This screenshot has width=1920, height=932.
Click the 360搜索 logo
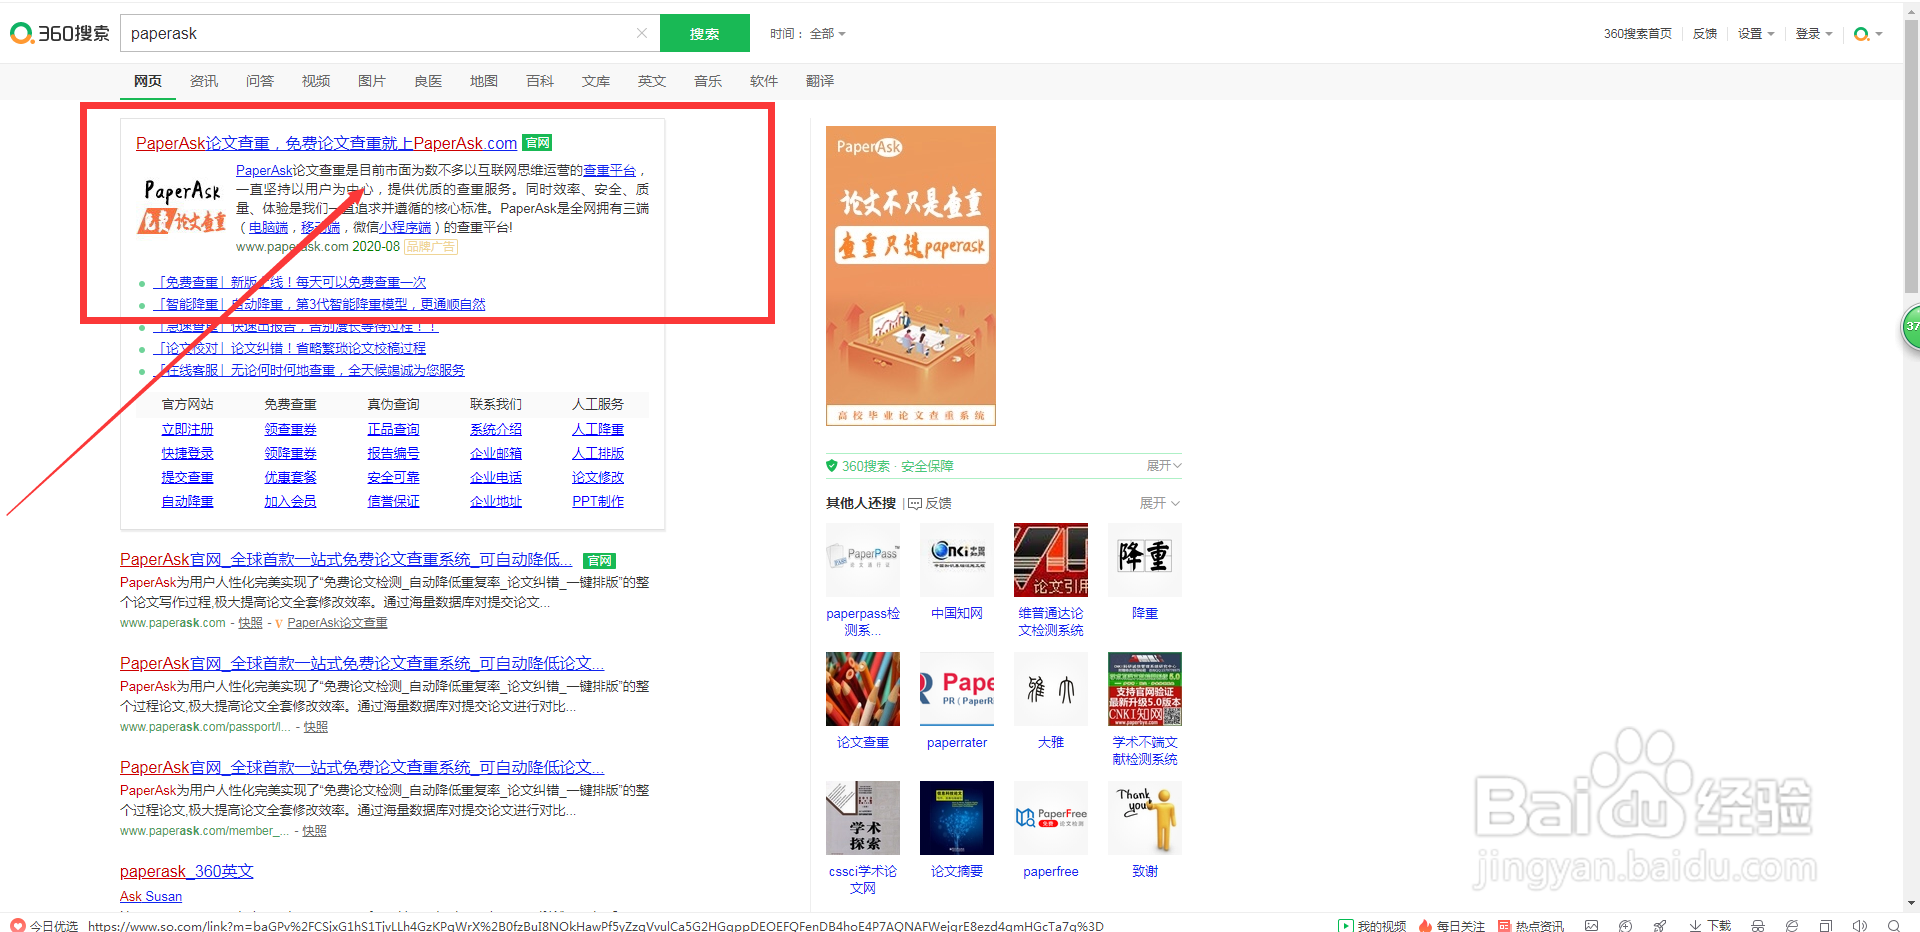tap(59, 33)
